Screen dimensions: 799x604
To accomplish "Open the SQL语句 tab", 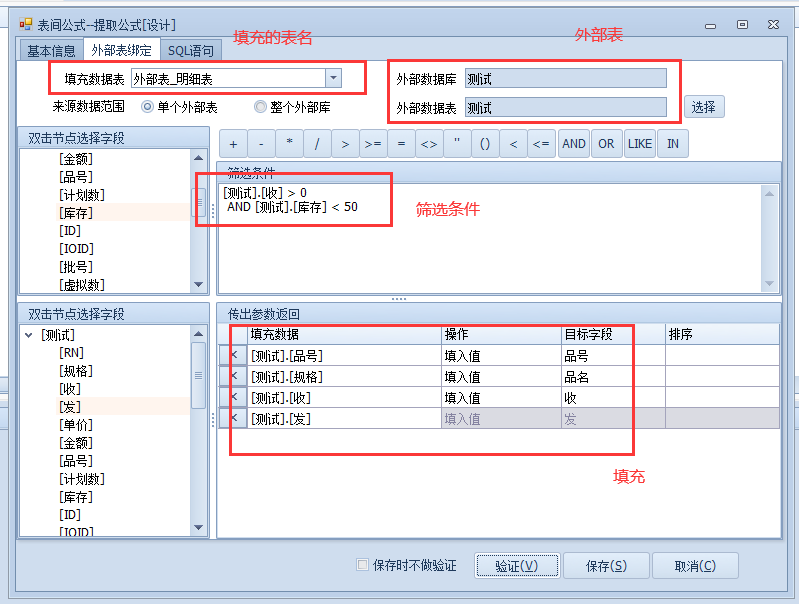I will click(189, 51).
